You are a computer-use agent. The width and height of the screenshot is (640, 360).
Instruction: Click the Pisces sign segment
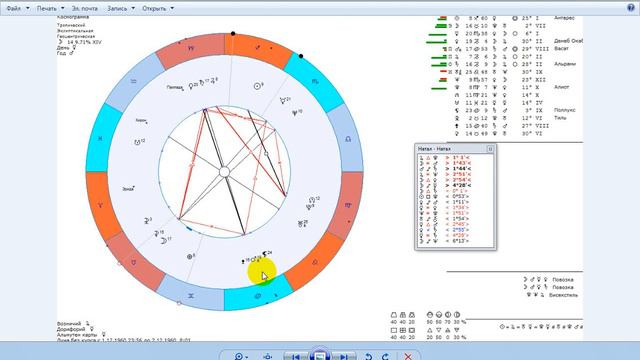click(x=100, y=138)
